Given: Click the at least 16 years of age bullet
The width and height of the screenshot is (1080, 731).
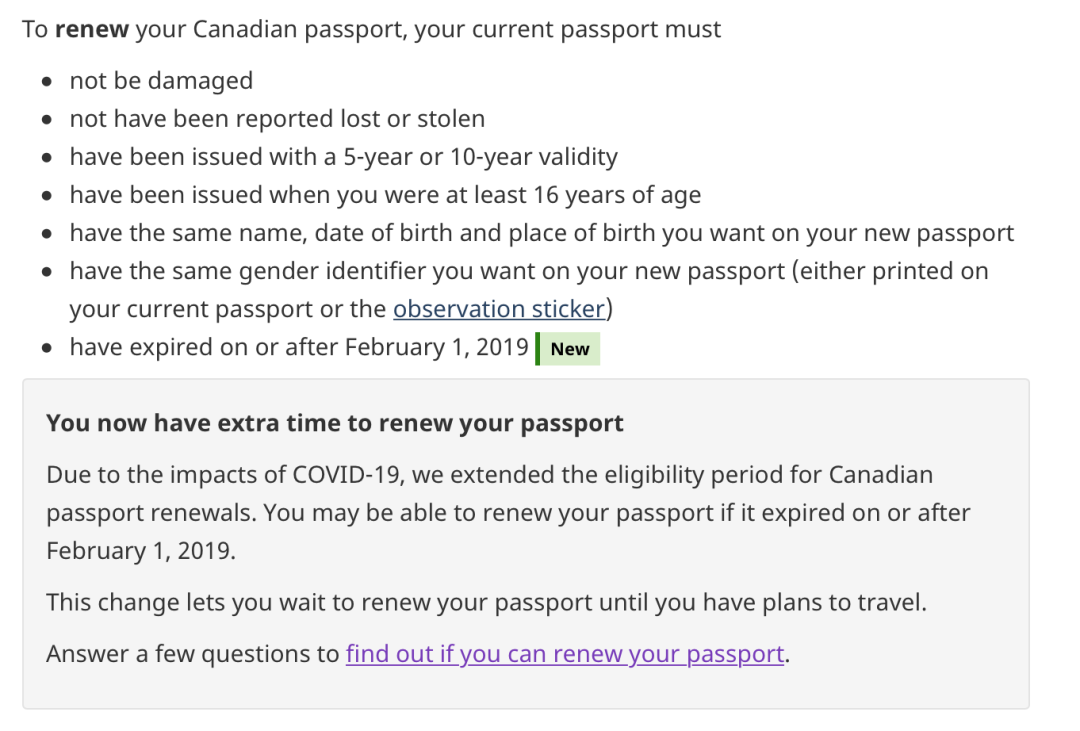Looking at the screenshot, I should (x=385, y=195).
